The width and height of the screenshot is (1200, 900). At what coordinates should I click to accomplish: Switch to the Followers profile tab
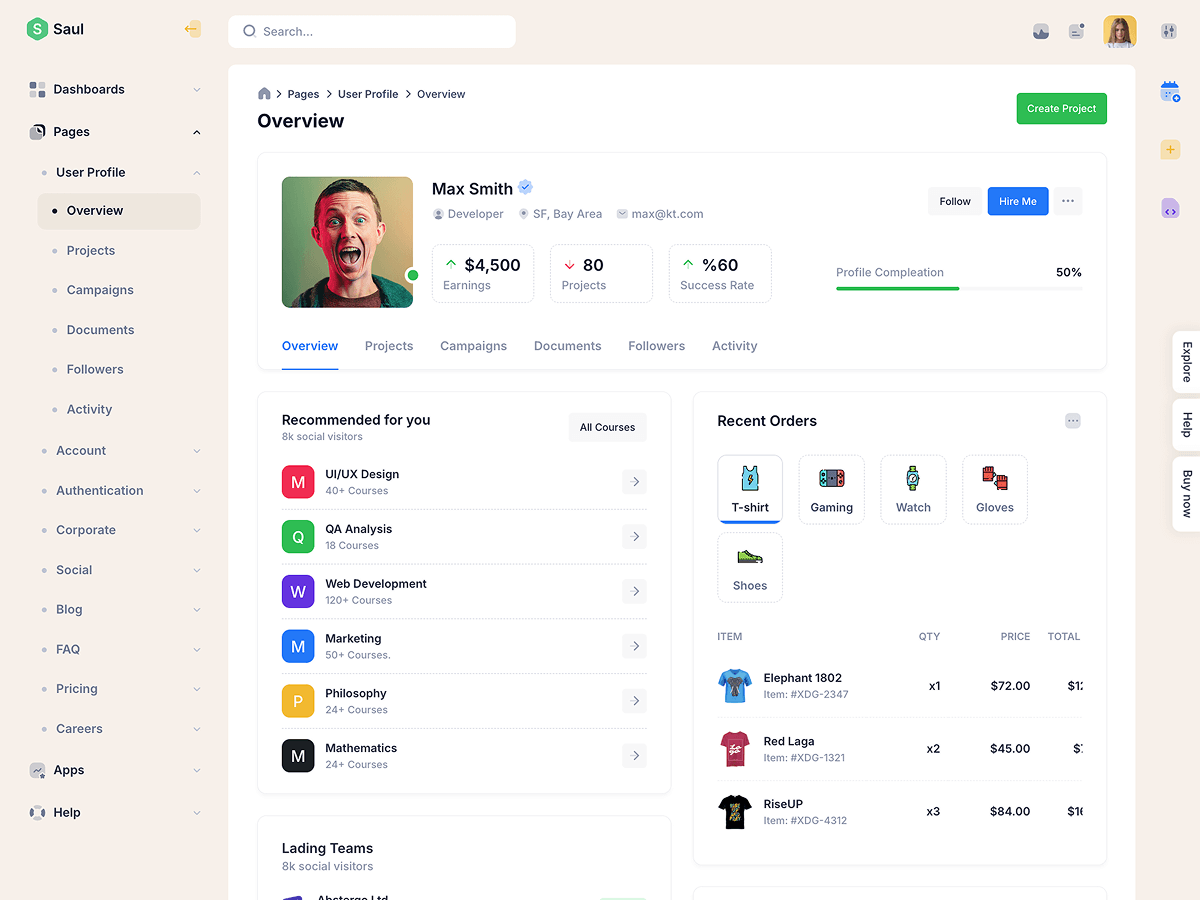click(x=656, y=346)
